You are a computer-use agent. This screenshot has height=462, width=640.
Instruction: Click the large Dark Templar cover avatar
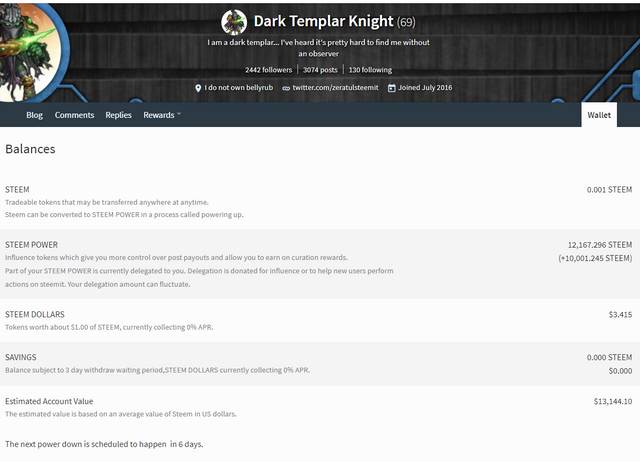pos(31,51)
